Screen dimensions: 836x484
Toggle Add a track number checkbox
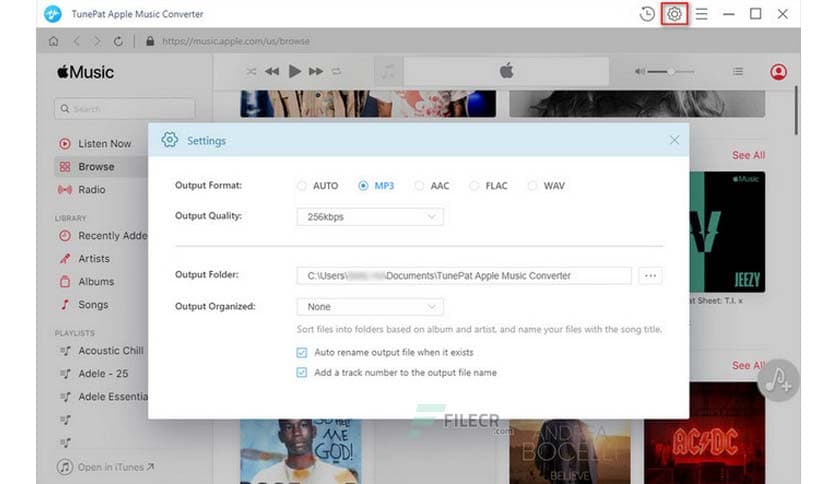(302, 373)
